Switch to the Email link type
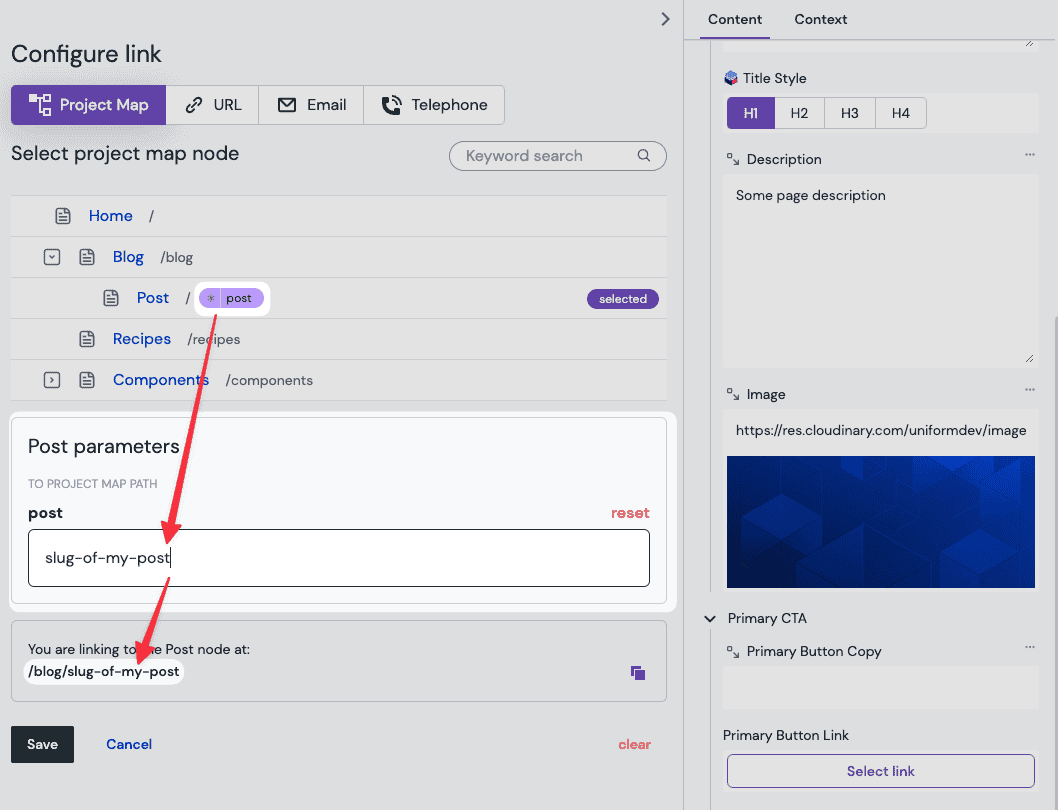1058x810 pixels. [x=311, y=105]
